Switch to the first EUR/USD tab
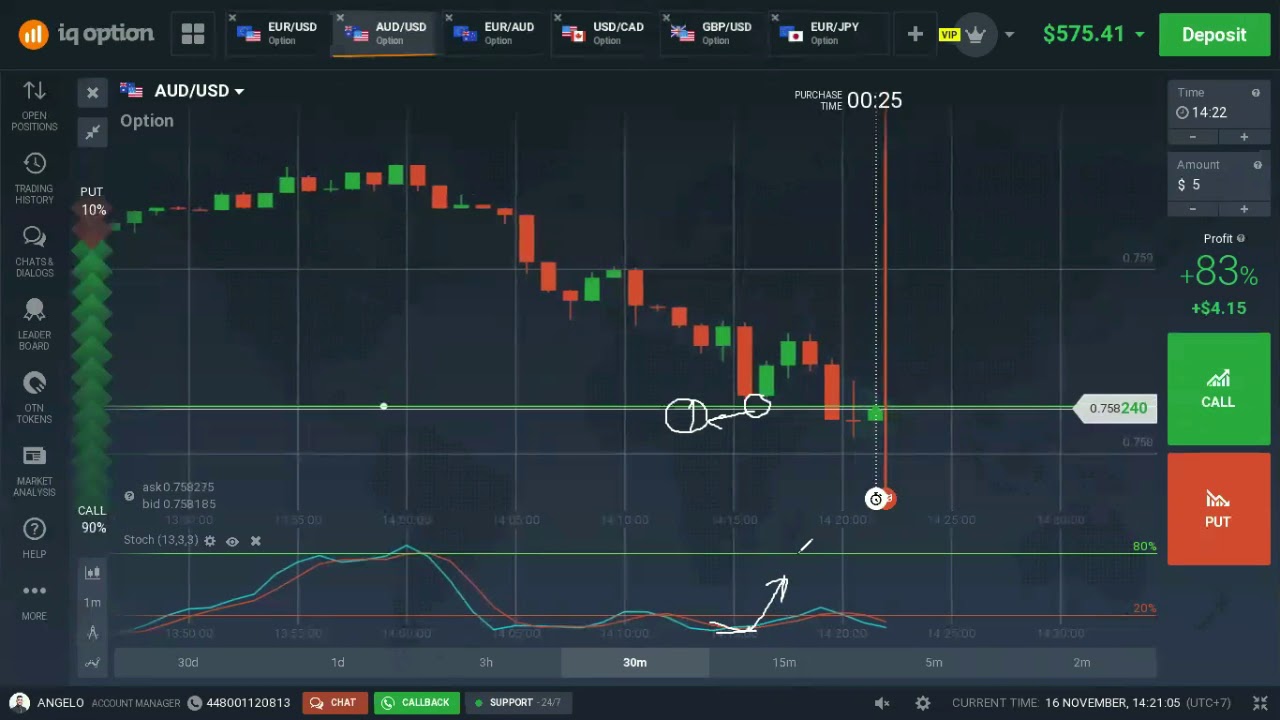1280x720 pixels. 278,34
